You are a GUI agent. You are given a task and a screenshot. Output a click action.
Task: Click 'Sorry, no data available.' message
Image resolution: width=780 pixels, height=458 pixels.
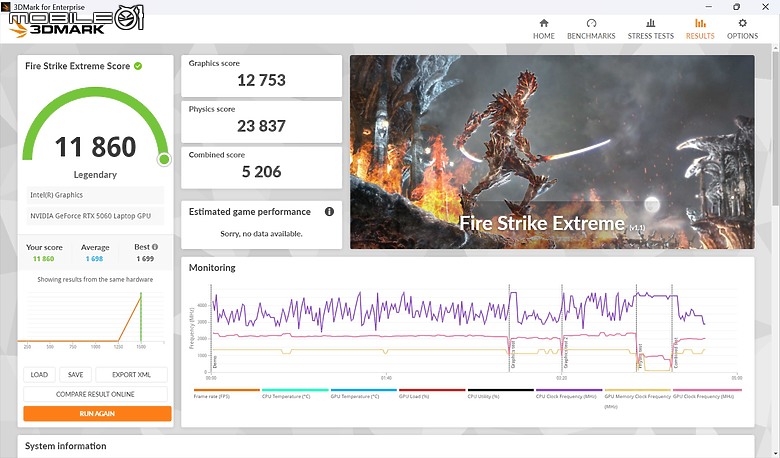coord(261,234)
